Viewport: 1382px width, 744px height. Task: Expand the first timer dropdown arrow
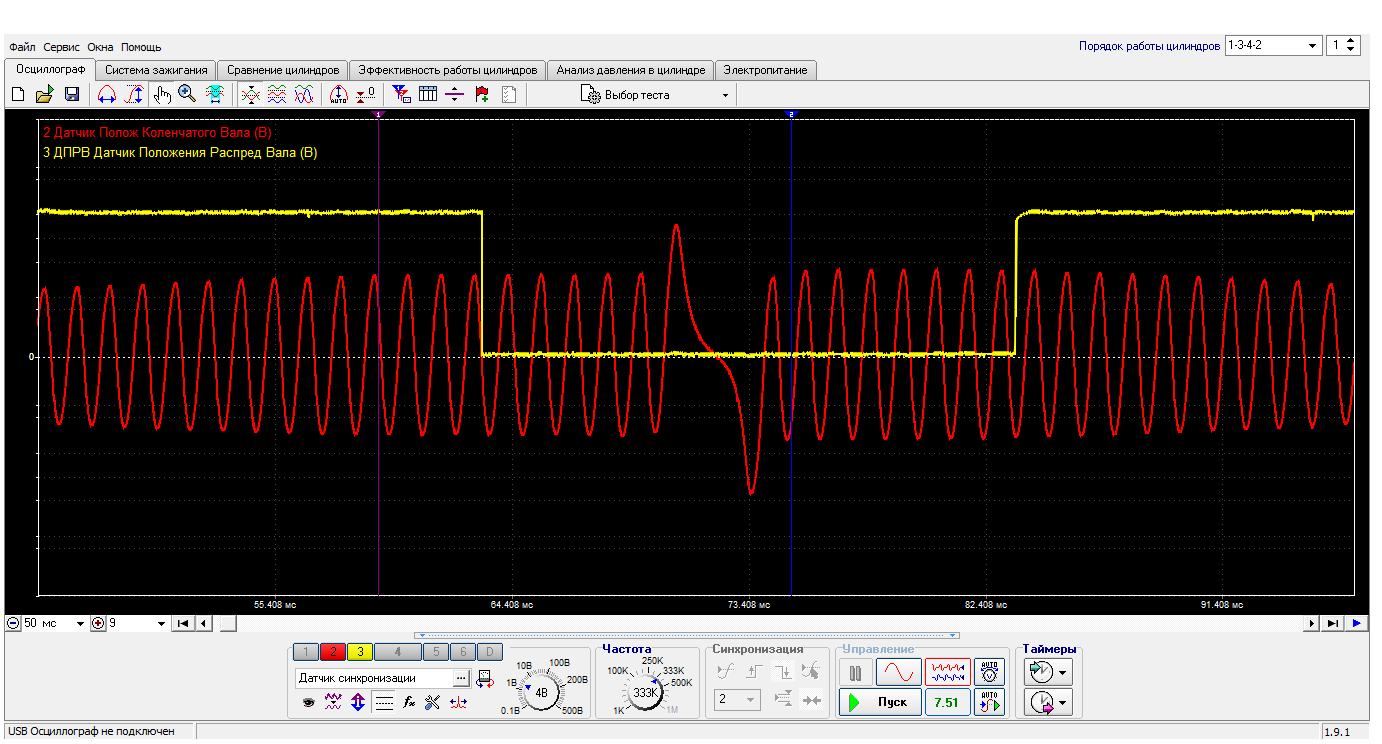click(1064, 672)
